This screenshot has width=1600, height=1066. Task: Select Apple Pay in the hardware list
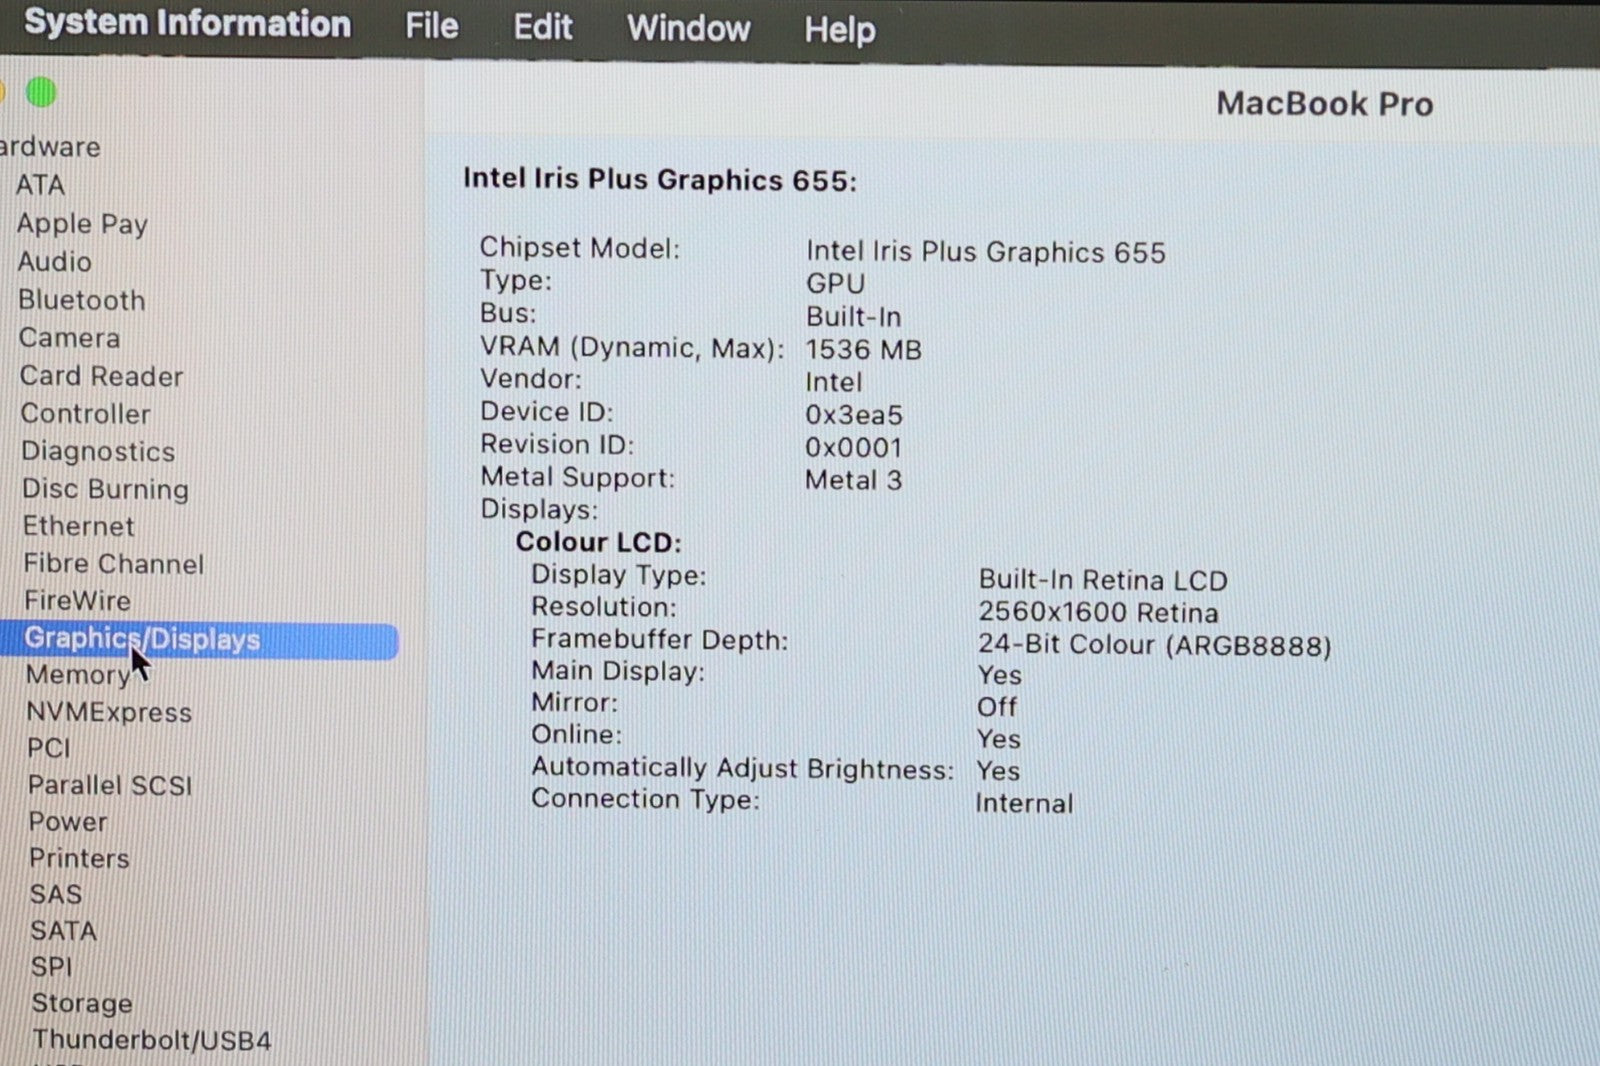[x=82, y=224]
